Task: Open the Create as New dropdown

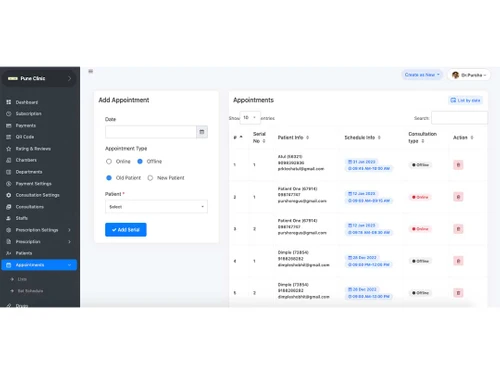Action: point(422,75)
